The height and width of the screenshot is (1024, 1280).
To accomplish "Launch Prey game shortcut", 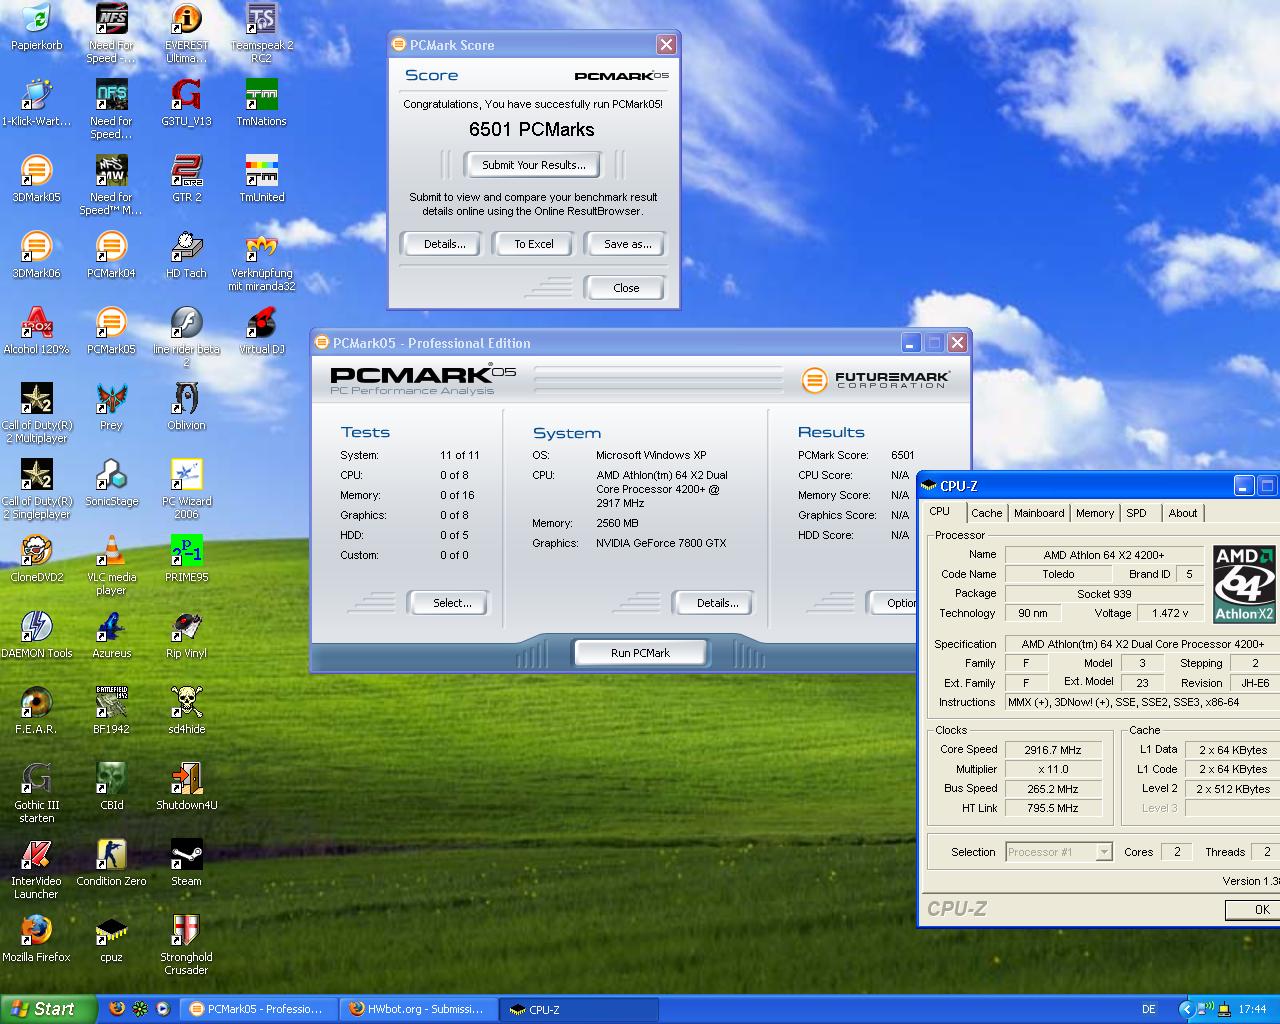I will pyautogui.click(x=111, y=406).
